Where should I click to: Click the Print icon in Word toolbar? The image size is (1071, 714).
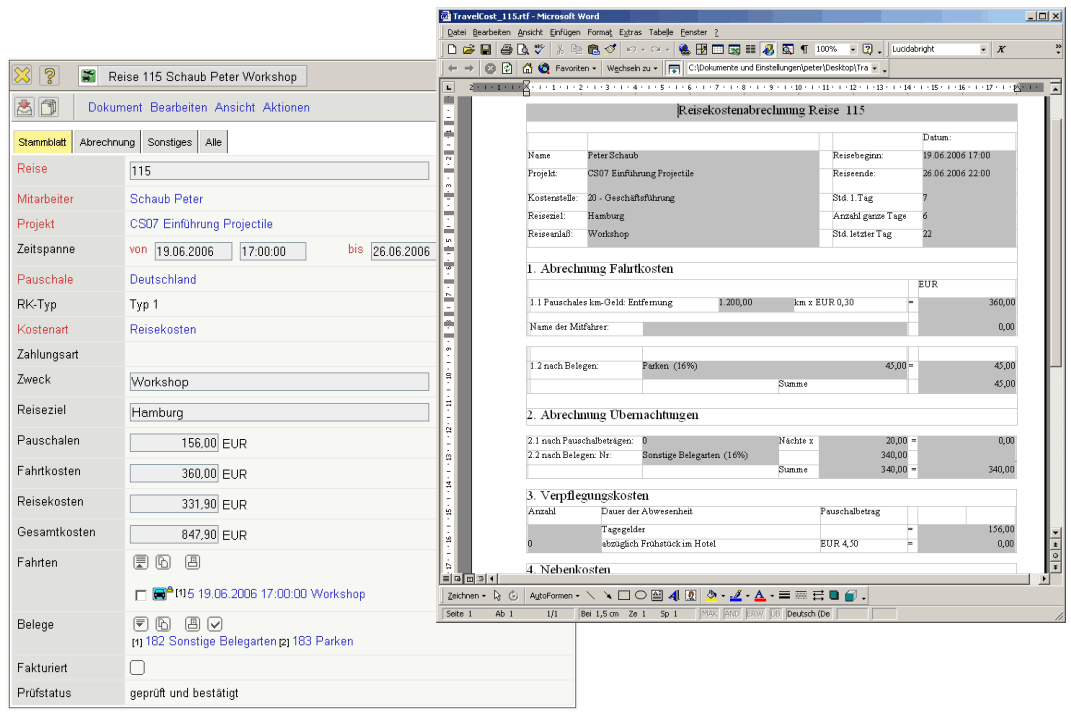tap(506, 49)
